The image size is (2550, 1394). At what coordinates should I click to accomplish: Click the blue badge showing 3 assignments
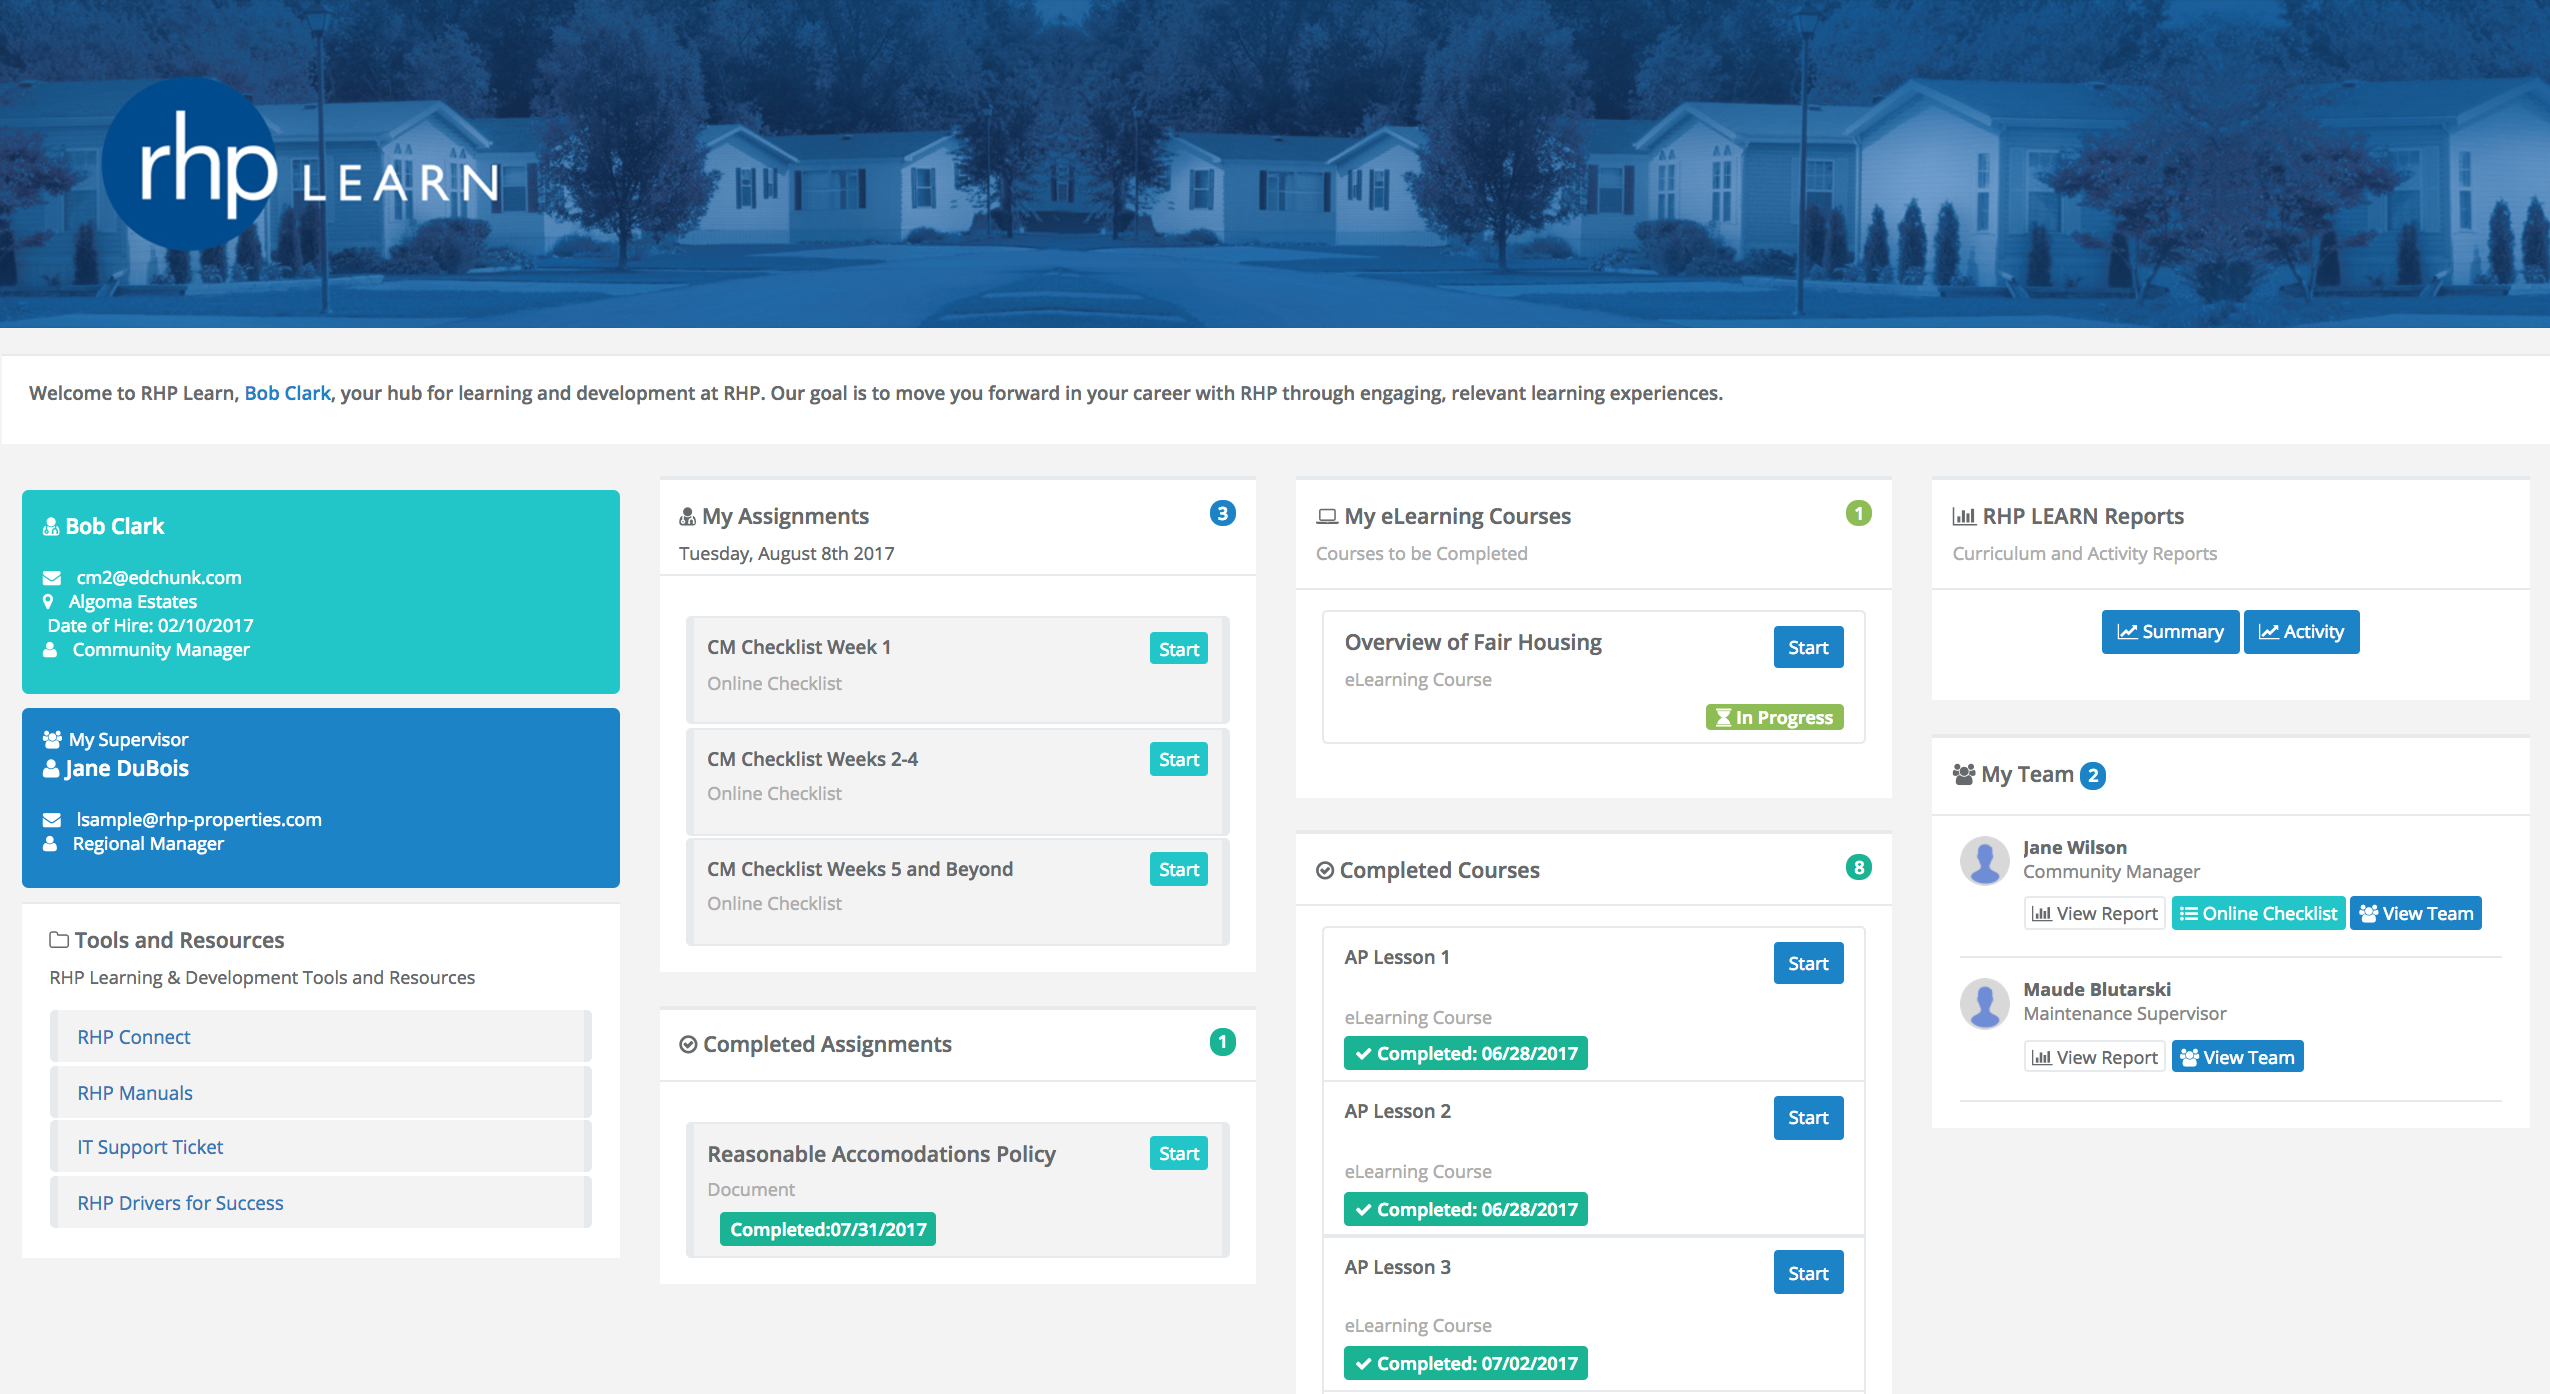[1222, 513]
